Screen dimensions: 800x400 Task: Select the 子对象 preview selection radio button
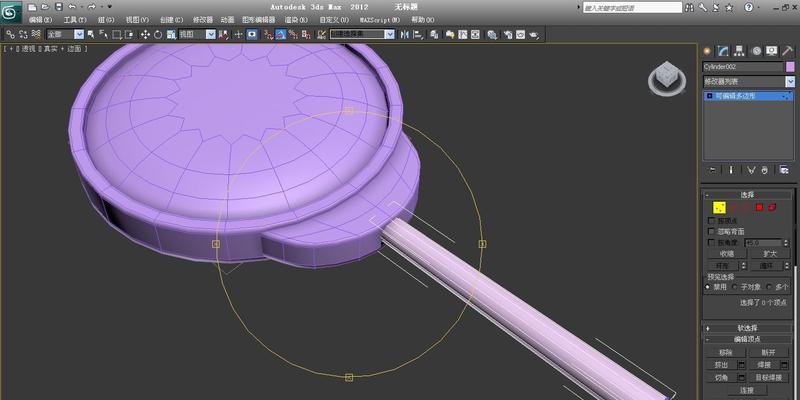pyautogui.click(x=735, y=287)
